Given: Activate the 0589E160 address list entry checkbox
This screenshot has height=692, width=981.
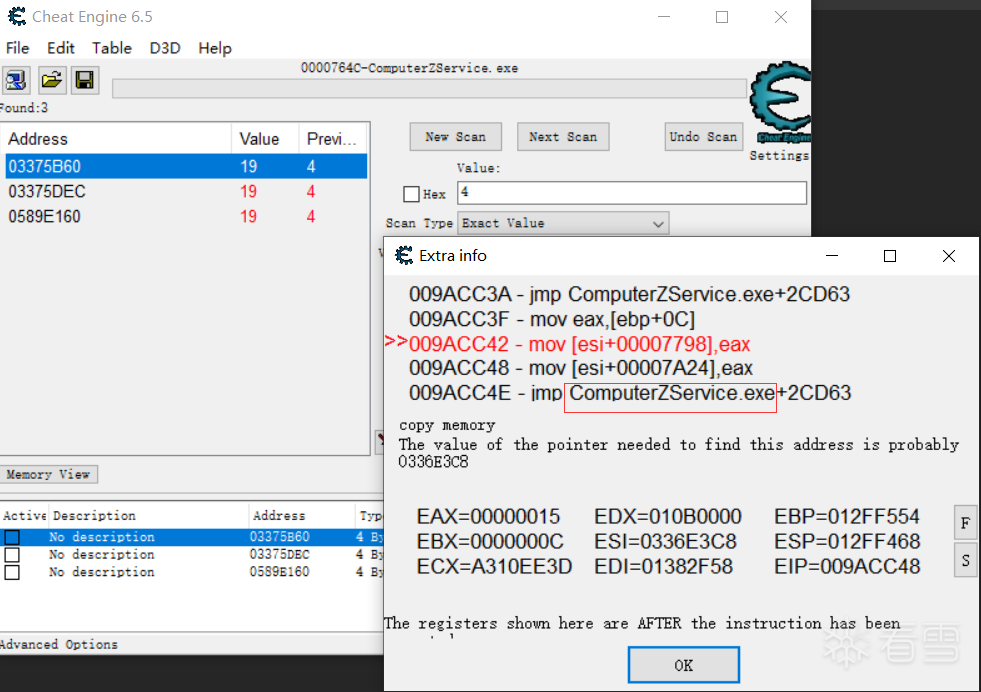Looking at the screenshot, I should [12, 572].
